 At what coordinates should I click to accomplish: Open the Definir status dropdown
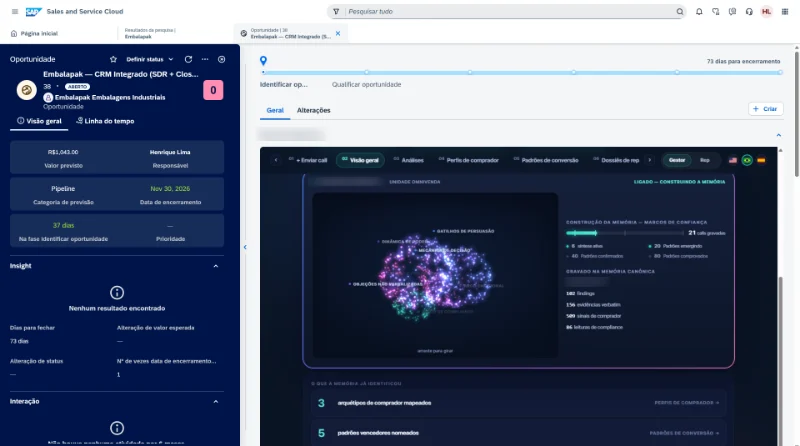pos(150,59)
